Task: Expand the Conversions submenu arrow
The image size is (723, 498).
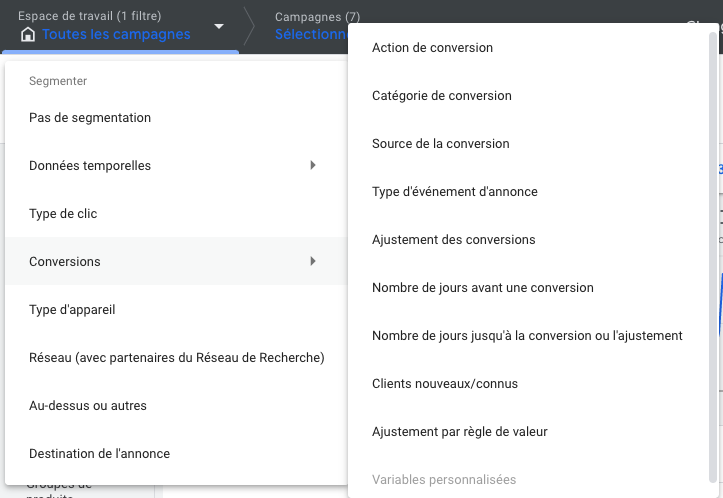Action: coord(313,261)
